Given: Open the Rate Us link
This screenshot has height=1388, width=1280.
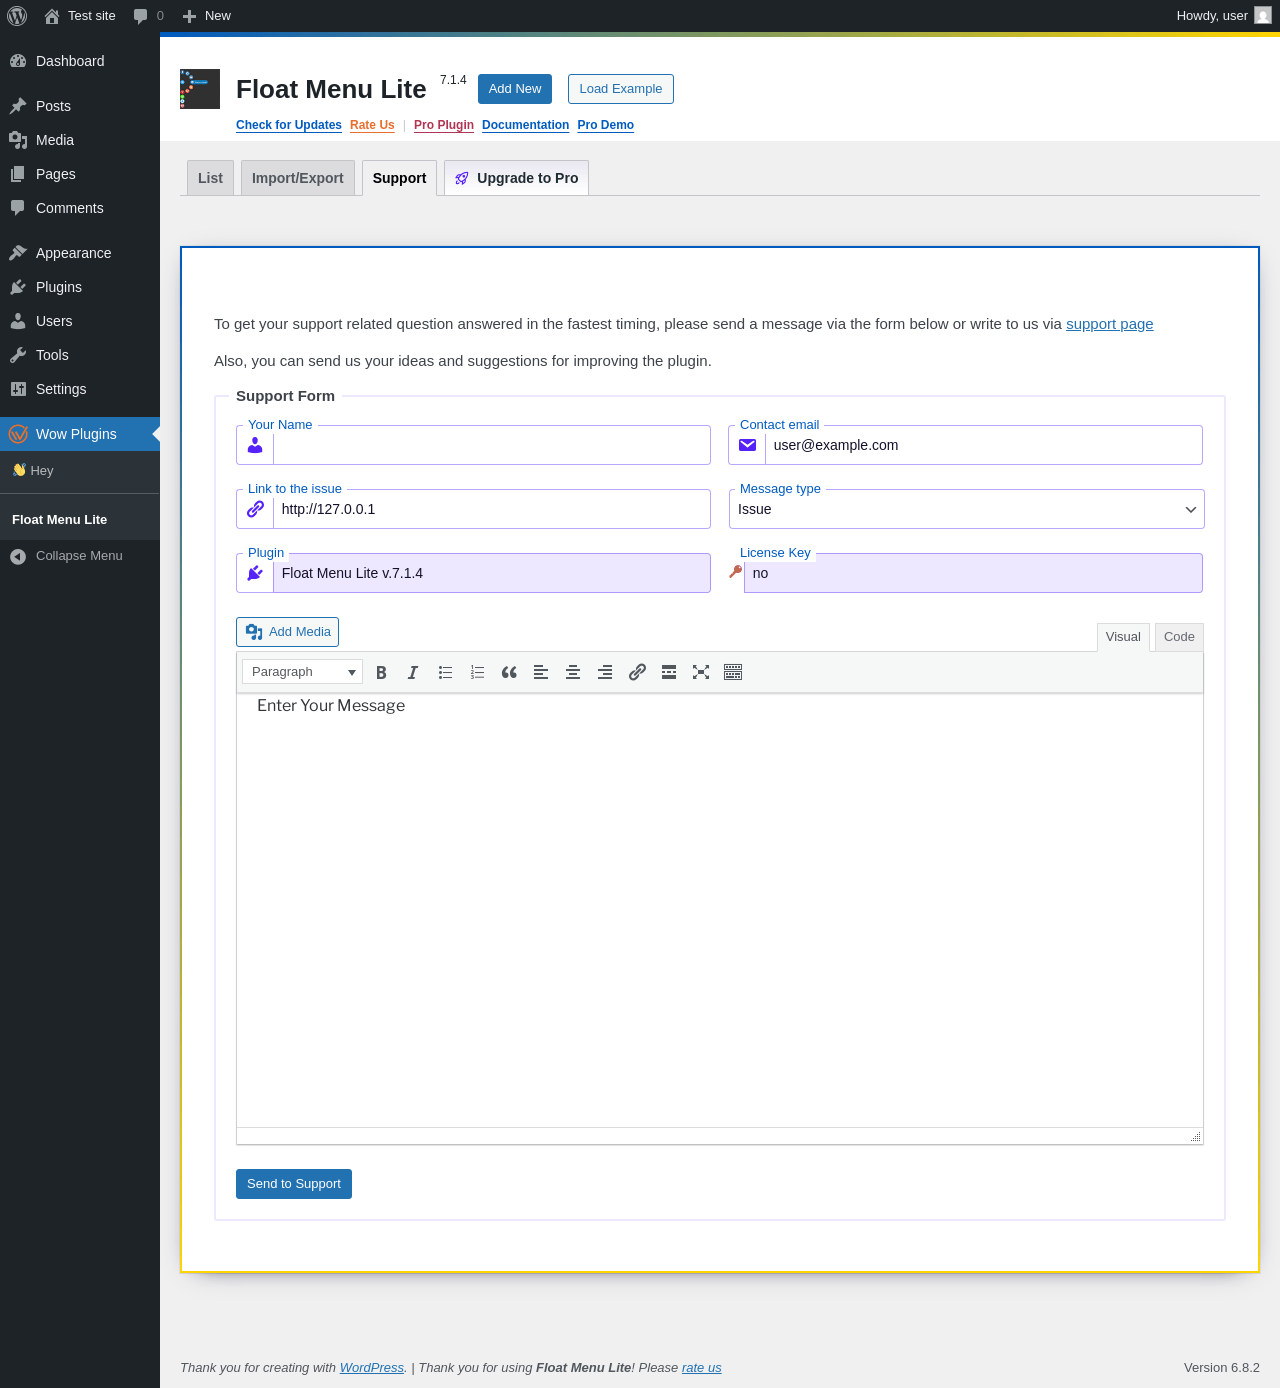Looking at the screenshot, I should pyautogui.click(x=372, y=125).
